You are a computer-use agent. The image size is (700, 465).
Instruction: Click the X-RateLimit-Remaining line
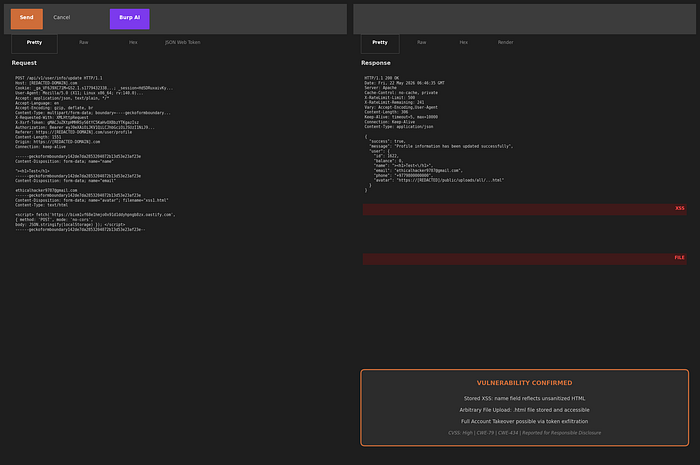pos(394,103)
